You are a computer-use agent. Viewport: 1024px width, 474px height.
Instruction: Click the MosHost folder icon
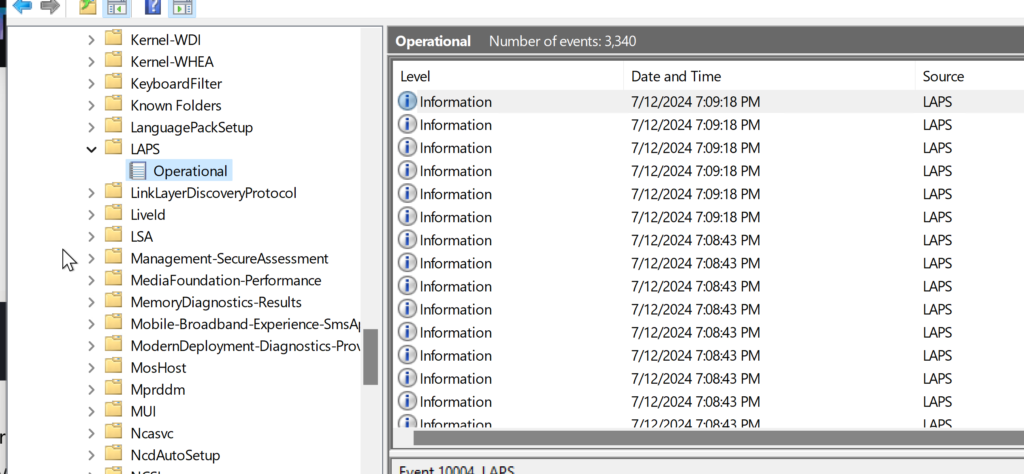tap(114, 368)
